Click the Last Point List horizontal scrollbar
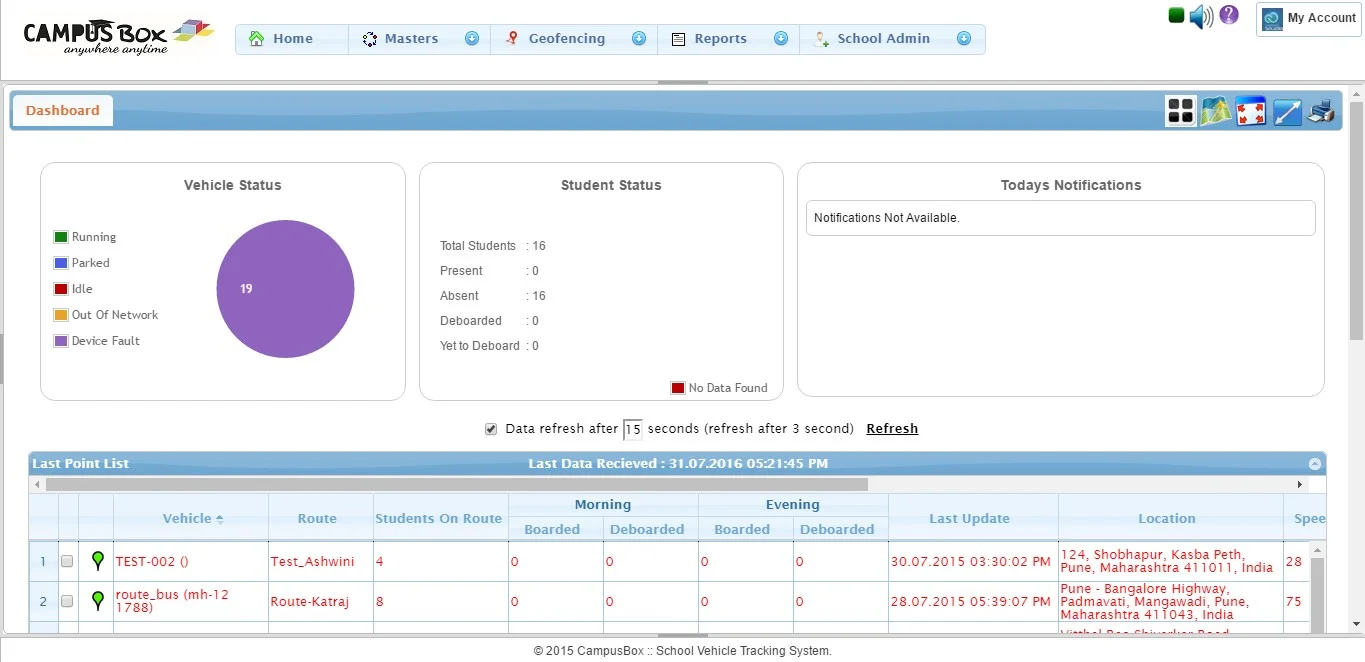 [x=457, y=484]
